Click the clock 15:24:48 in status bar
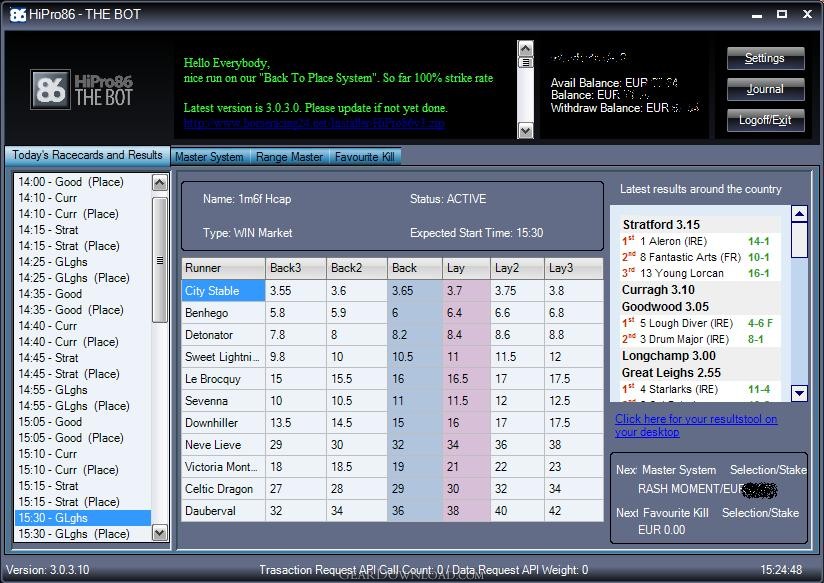 [x=781, y=570]
